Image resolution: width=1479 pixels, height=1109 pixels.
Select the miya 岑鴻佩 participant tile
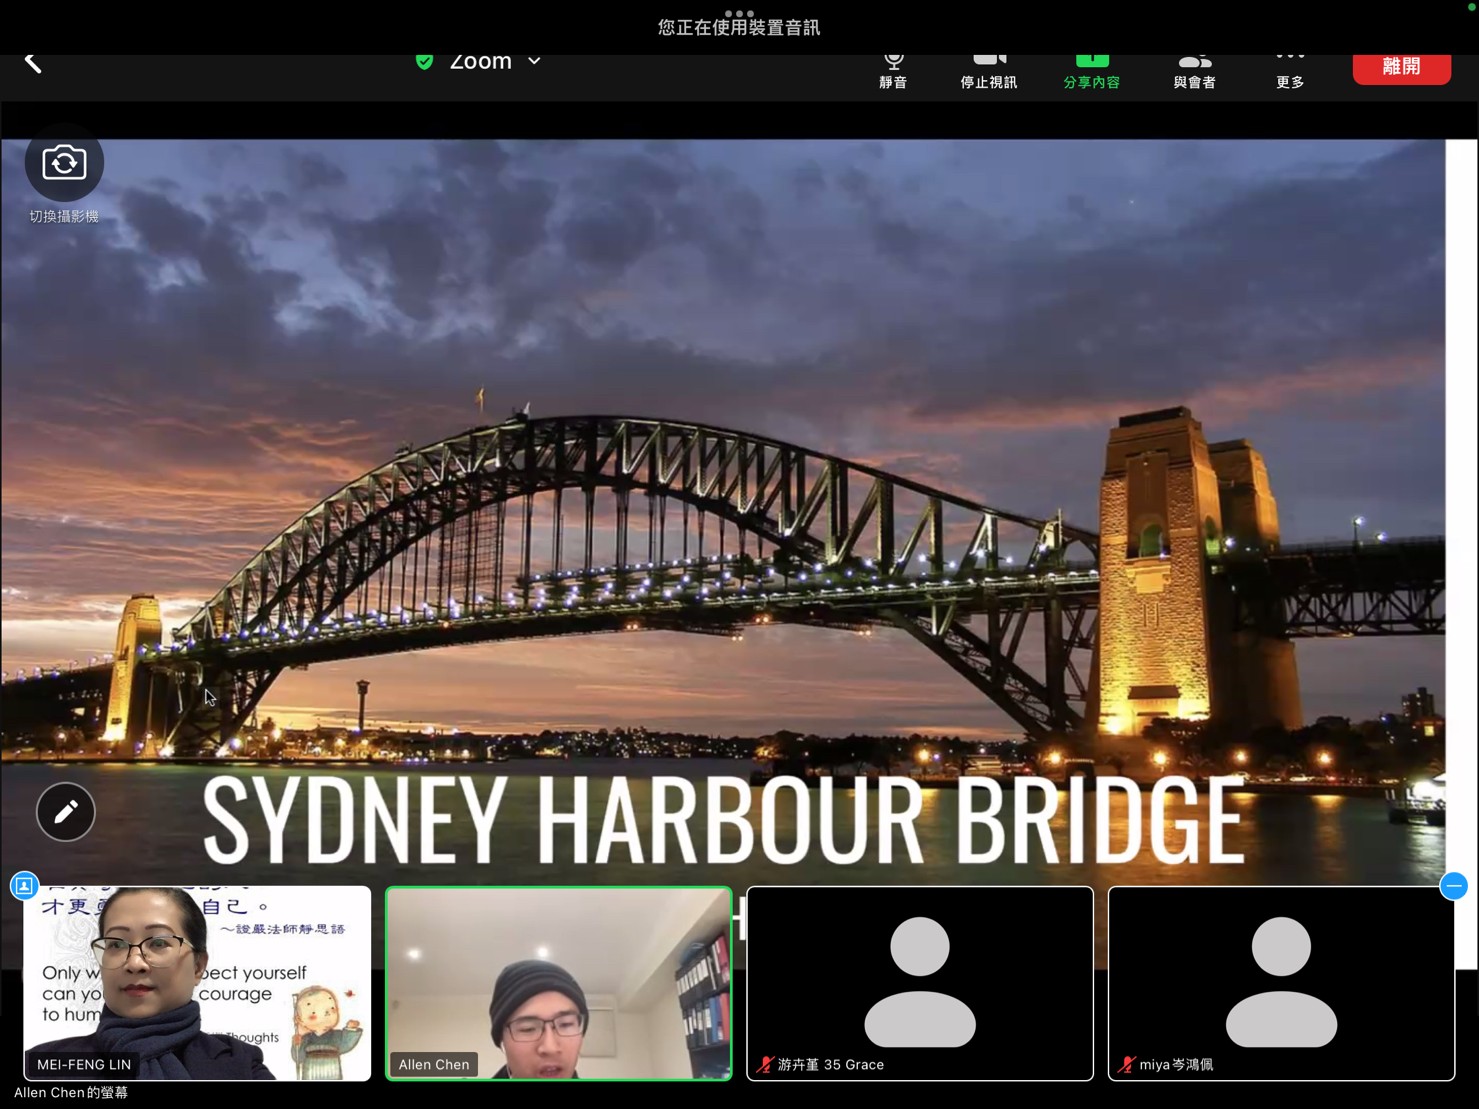tap(1281, 982)
